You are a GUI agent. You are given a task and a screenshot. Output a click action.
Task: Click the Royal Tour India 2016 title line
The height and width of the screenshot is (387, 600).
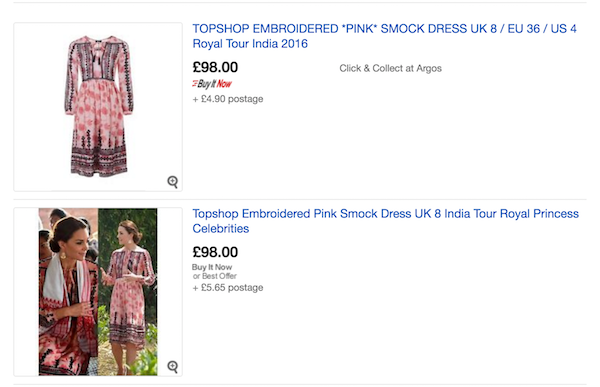(250, 44)
